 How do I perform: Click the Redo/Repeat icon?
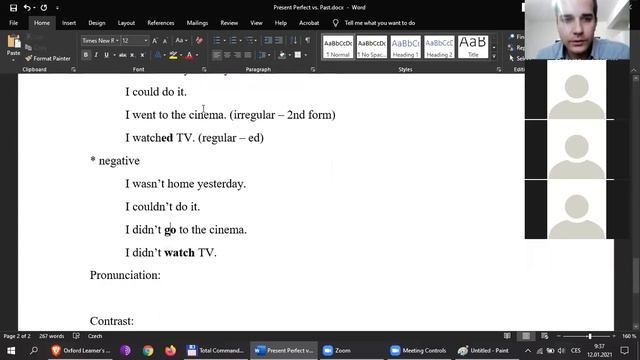click(44, 7)
